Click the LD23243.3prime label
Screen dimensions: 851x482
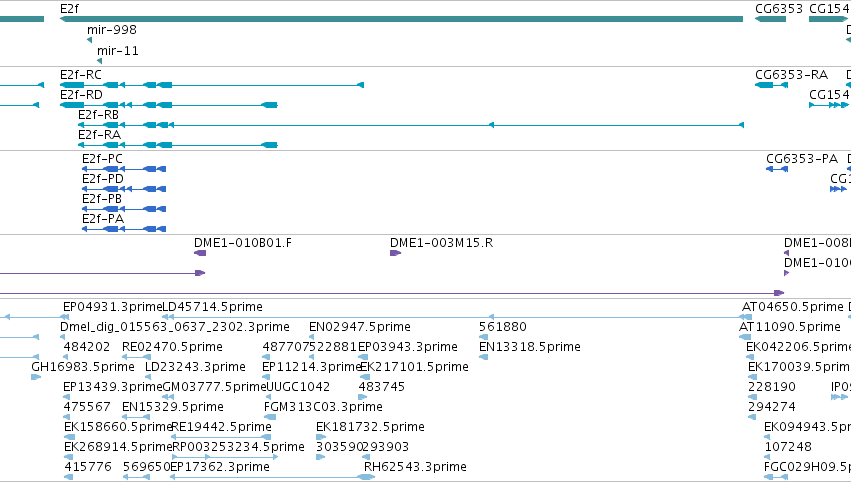click(x=195, y=367)
